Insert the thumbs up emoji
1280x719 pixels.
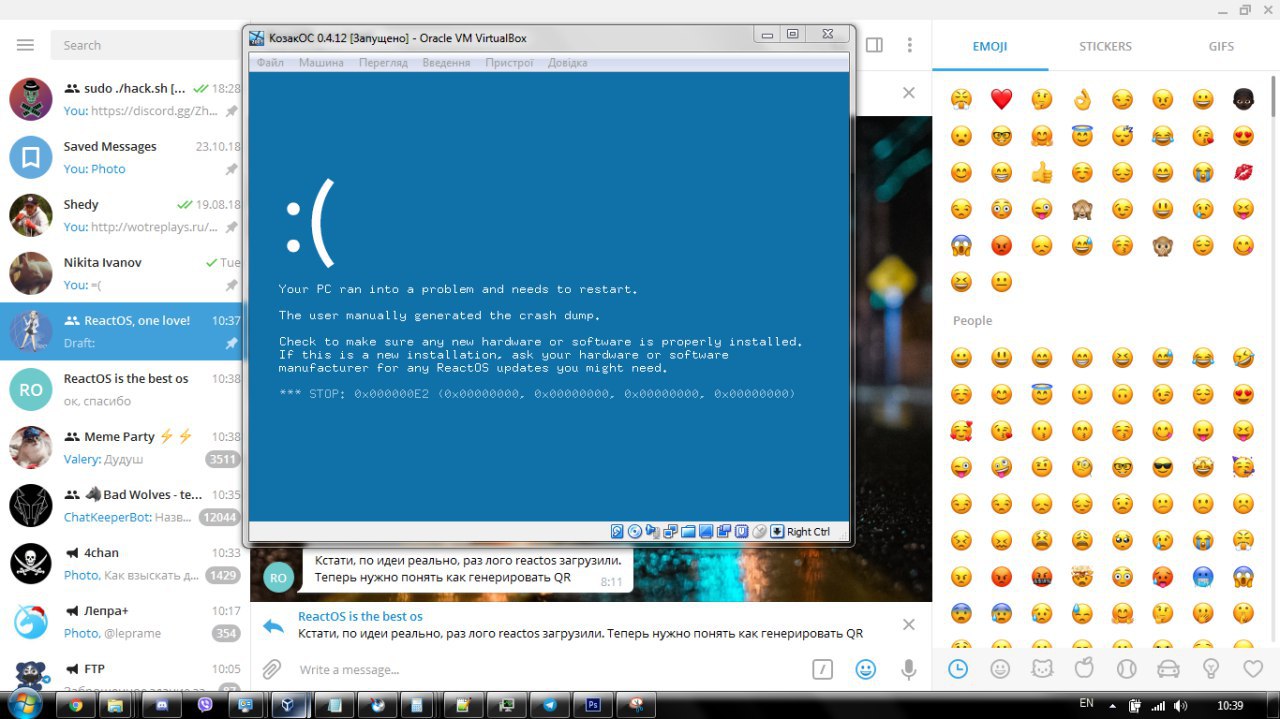click(1042, 172)
